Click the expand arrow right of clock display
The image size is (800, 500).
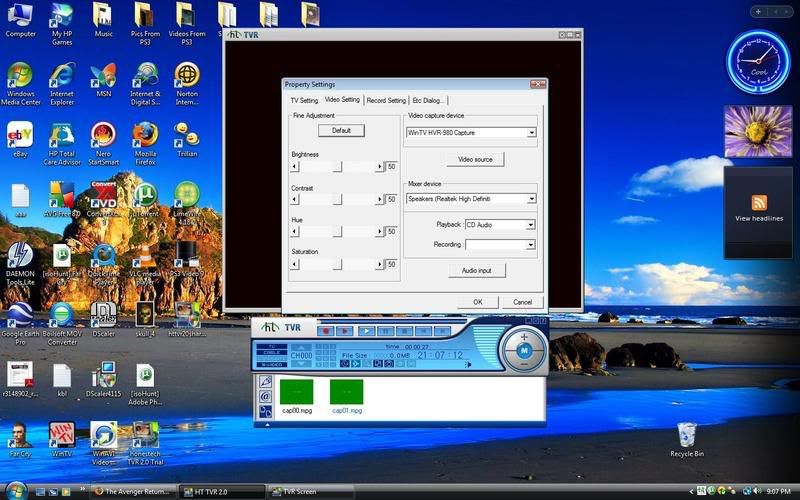(468, 364)
